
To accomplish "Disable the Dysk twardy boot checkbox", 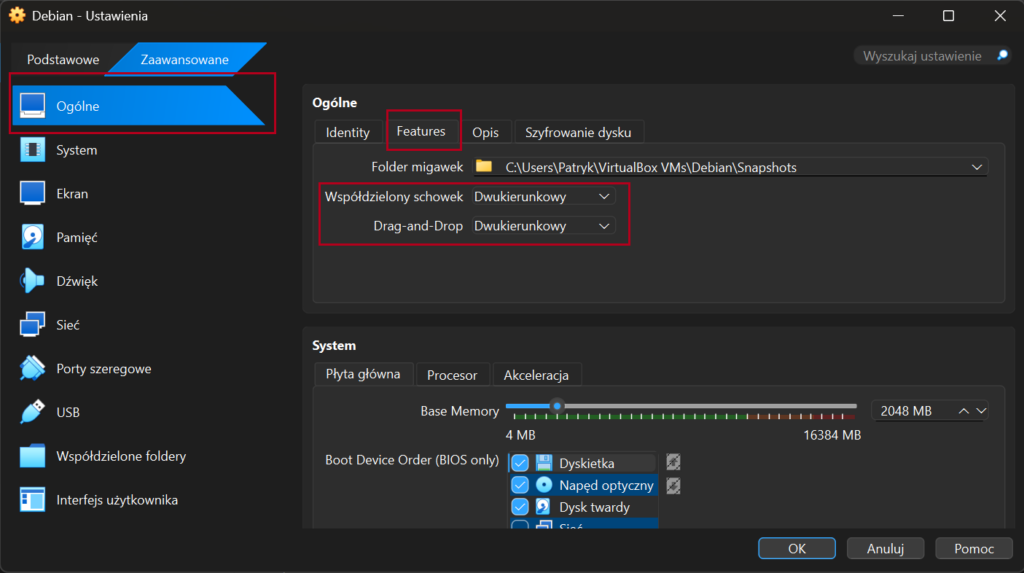I will 520,507.
